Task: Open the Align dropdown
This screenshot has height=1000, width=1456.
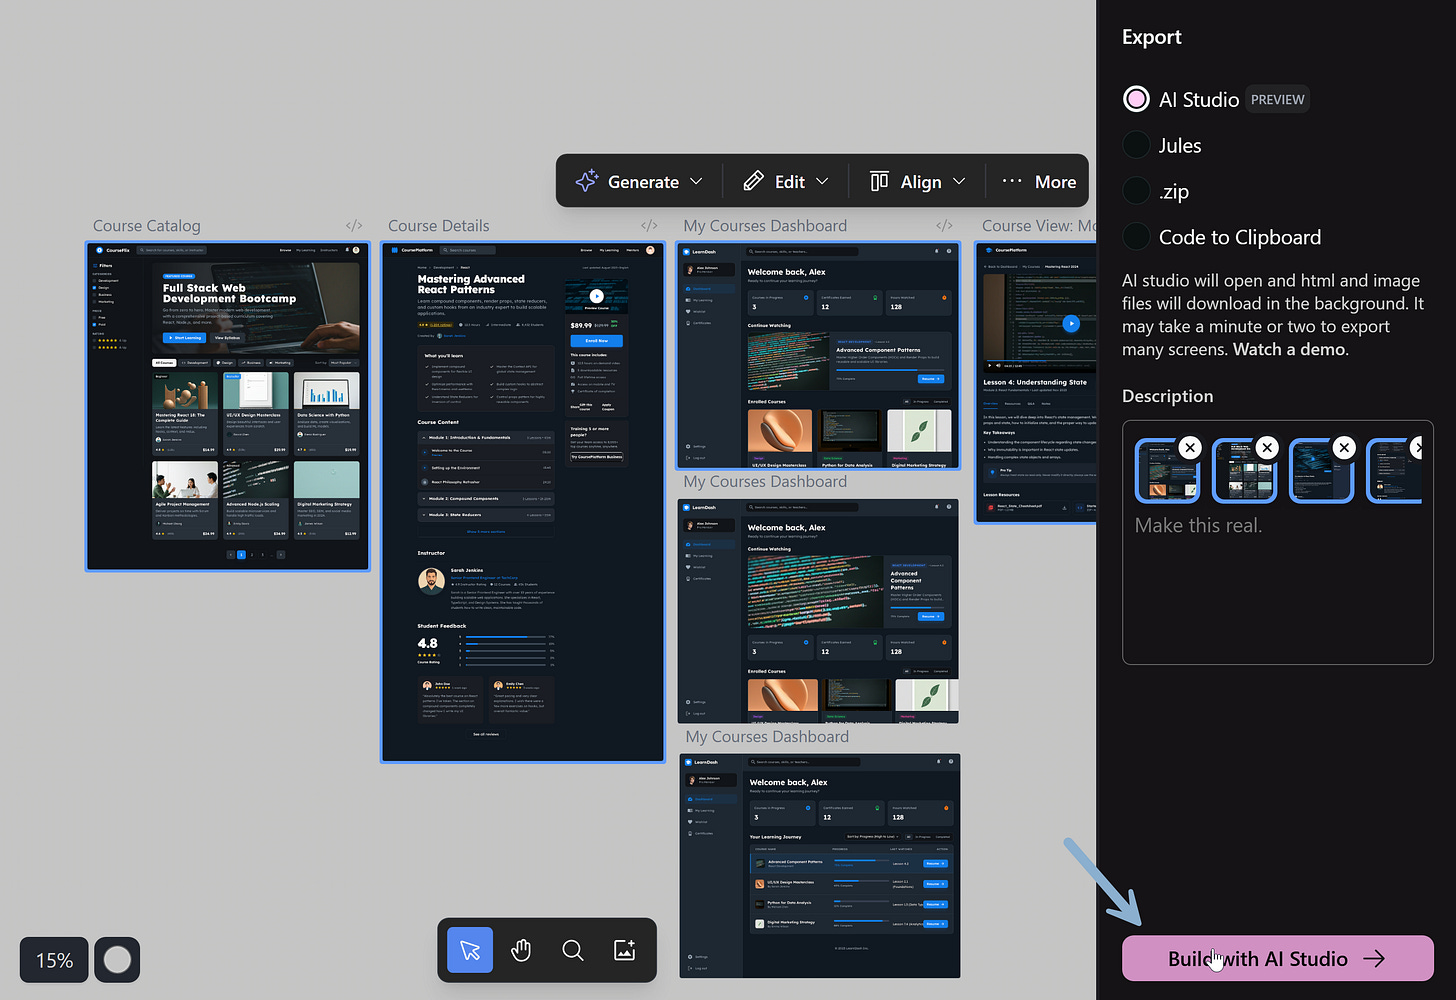Action: pyautogui.click(x=916, y=181)
